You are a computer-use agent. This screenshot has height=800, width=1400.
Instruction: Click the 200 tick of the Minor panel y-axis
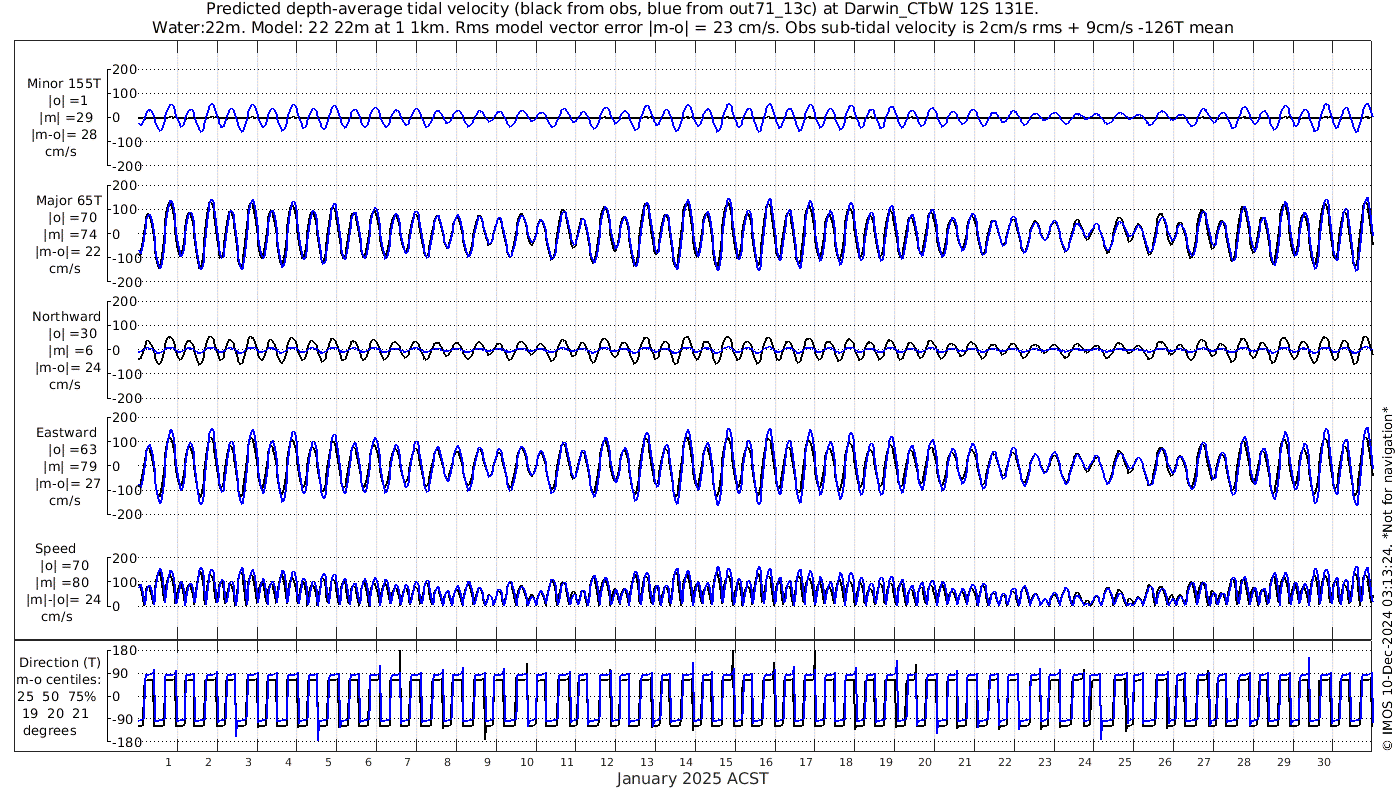point(124,70)
